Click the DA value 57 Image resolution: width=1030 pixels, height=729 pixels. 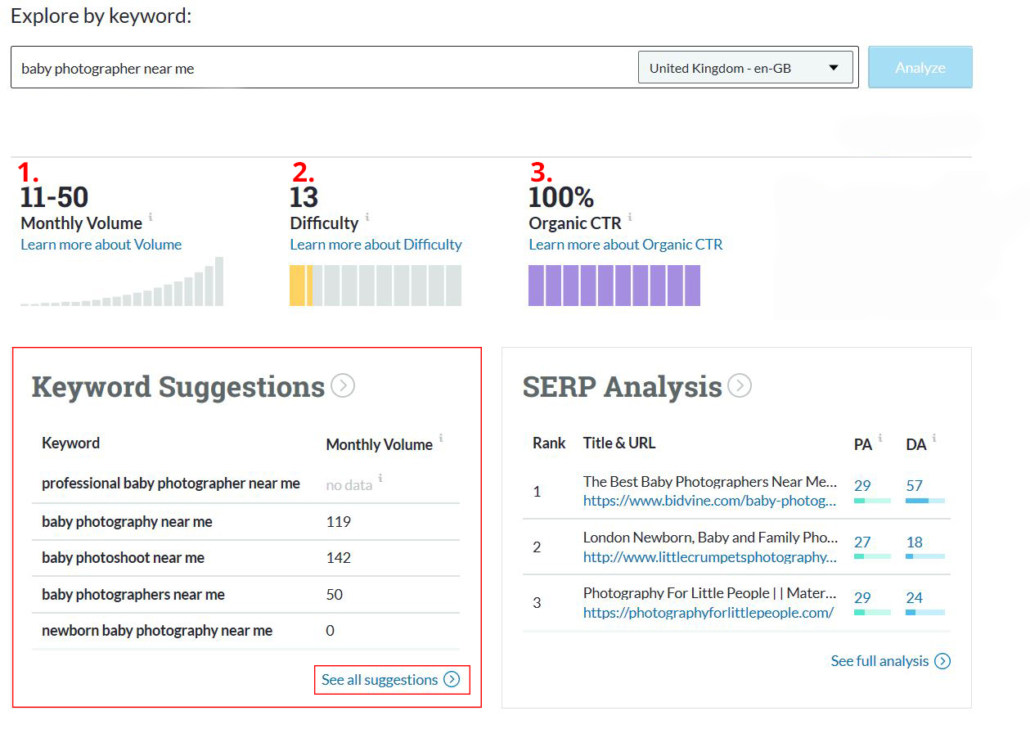(x=914, y=485)
